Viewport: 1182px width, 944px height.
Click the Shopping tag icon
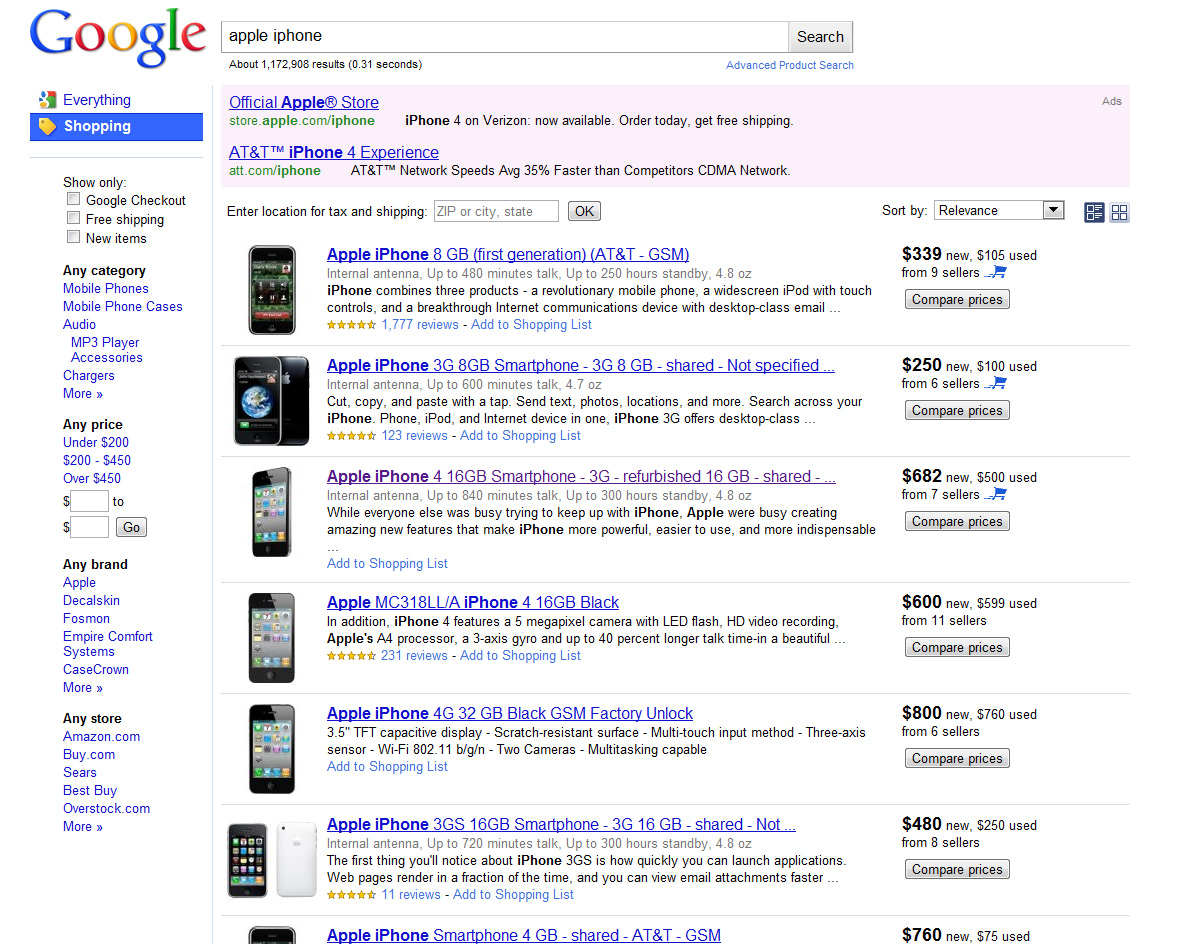coord(47,126)
